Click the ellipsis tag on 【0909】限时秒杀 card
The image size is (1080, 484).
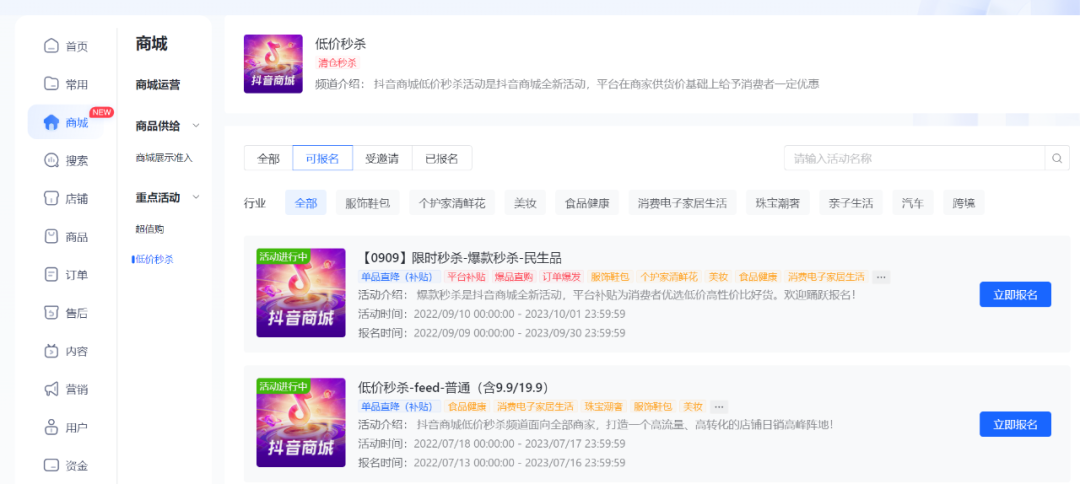click(x=881, y=277)
